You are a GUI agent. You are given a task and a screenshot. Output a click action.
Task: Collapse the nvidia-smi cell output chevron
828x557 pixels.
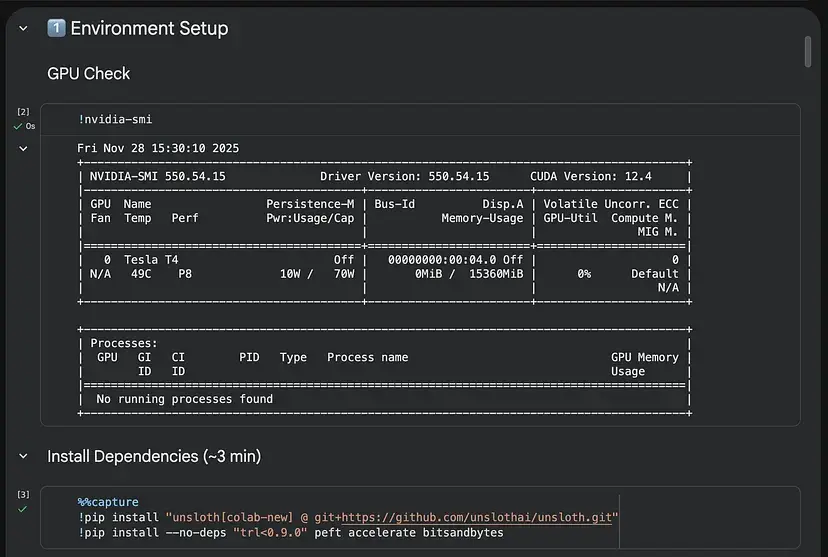click(23, 149)
